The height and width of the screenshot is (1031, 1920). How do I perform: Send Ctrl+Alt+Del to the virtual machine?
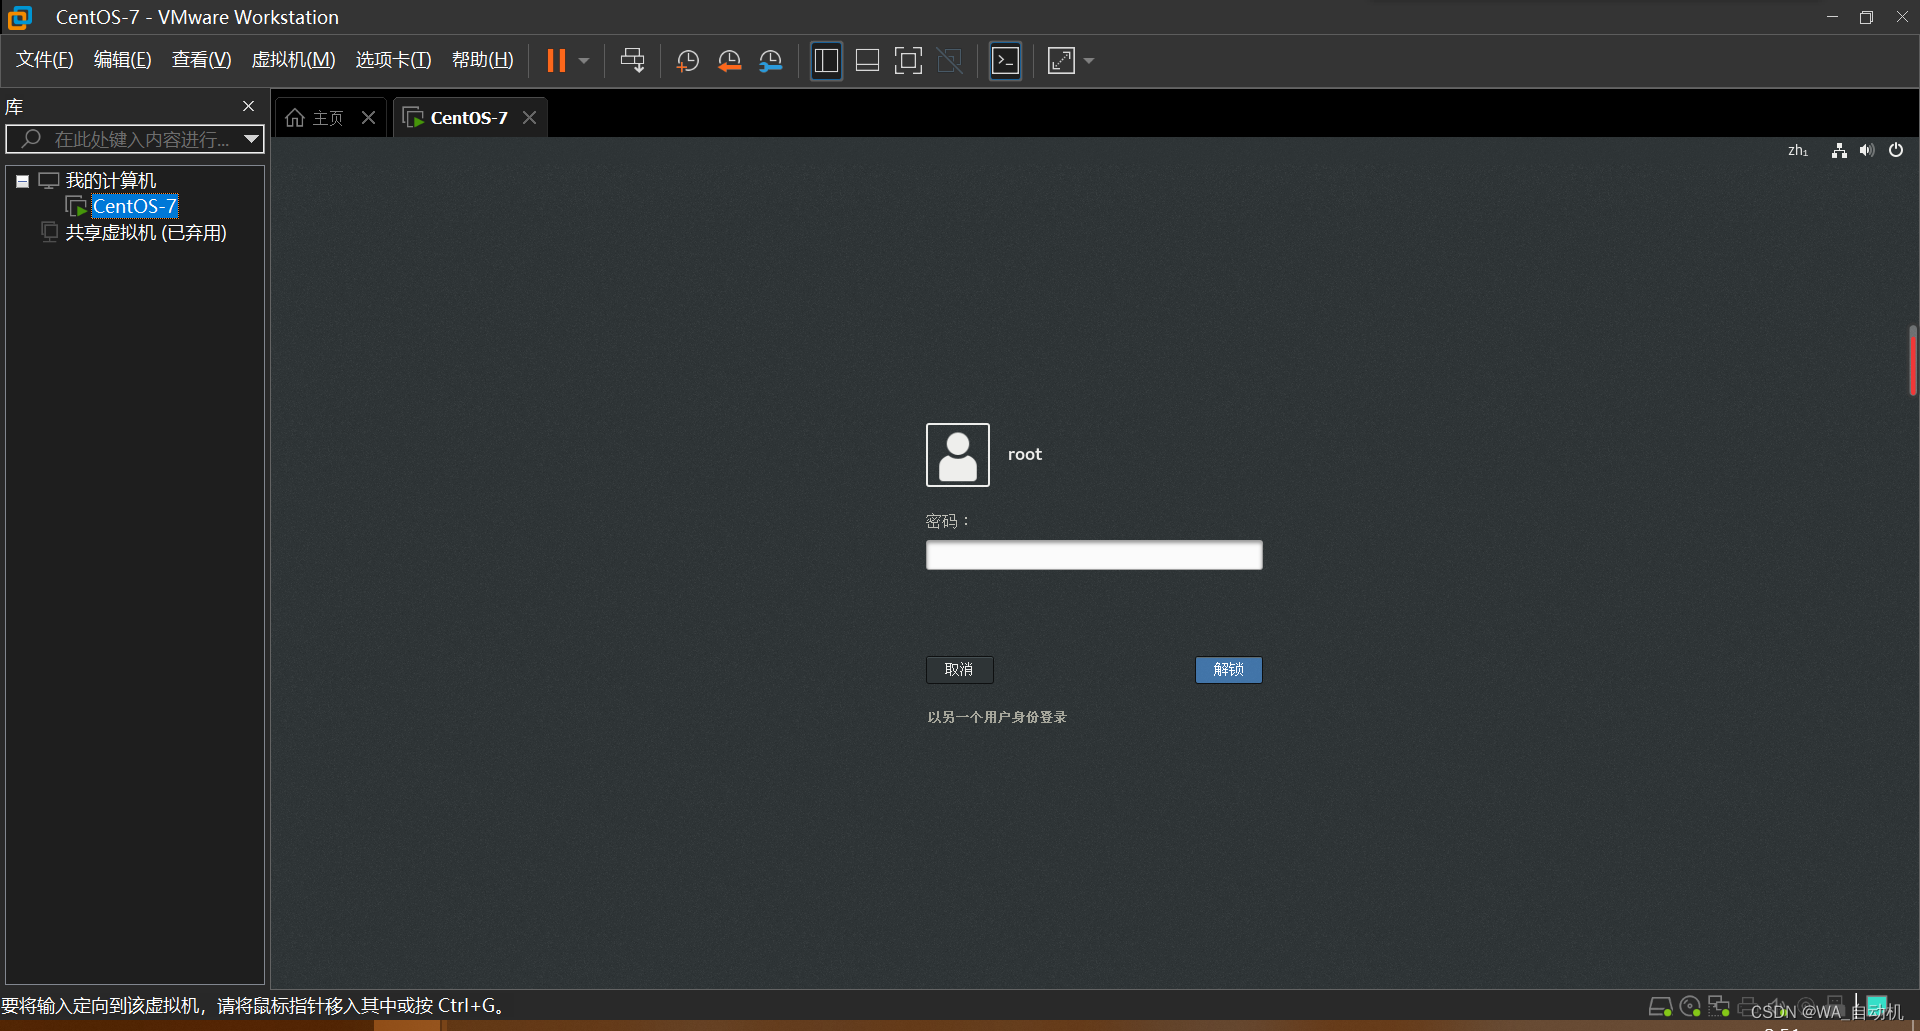click(x=632, y=61)
